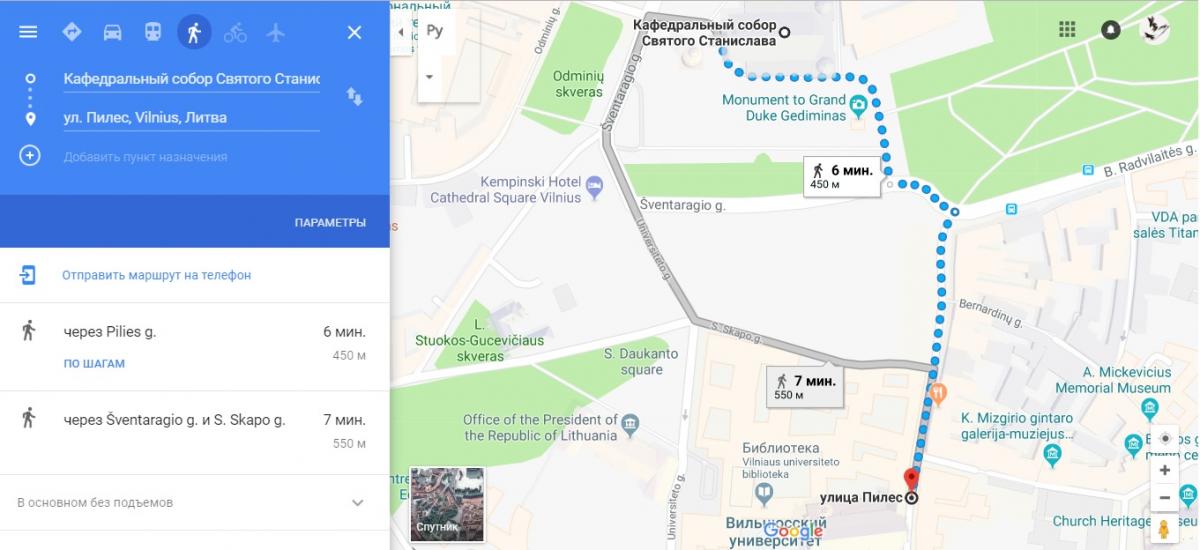Open Google apps grid
The image size is (1200, 550).
click(x=1067, y=29)
